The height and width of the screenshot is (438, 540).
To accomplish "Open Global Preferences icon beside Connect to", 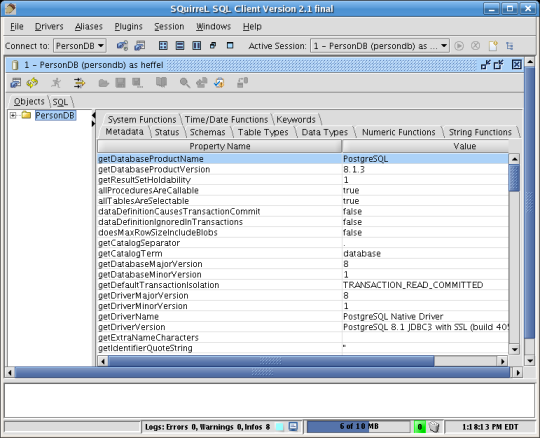I will (x=122, y=45).
